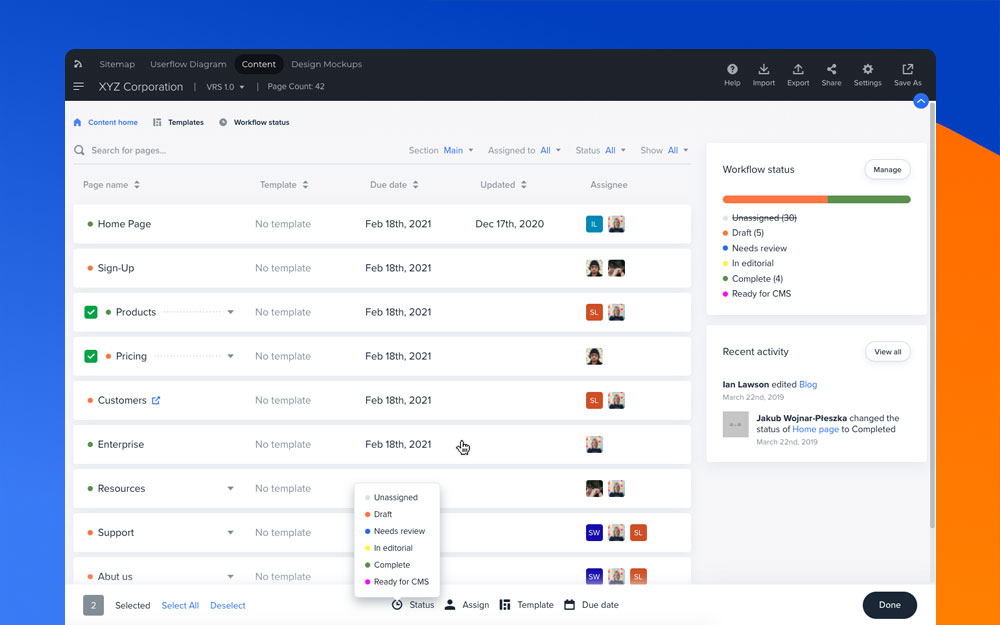Screen dimensions: 1000x625
Task: Click the external link icon next to Customers
Action: (156, 400)
